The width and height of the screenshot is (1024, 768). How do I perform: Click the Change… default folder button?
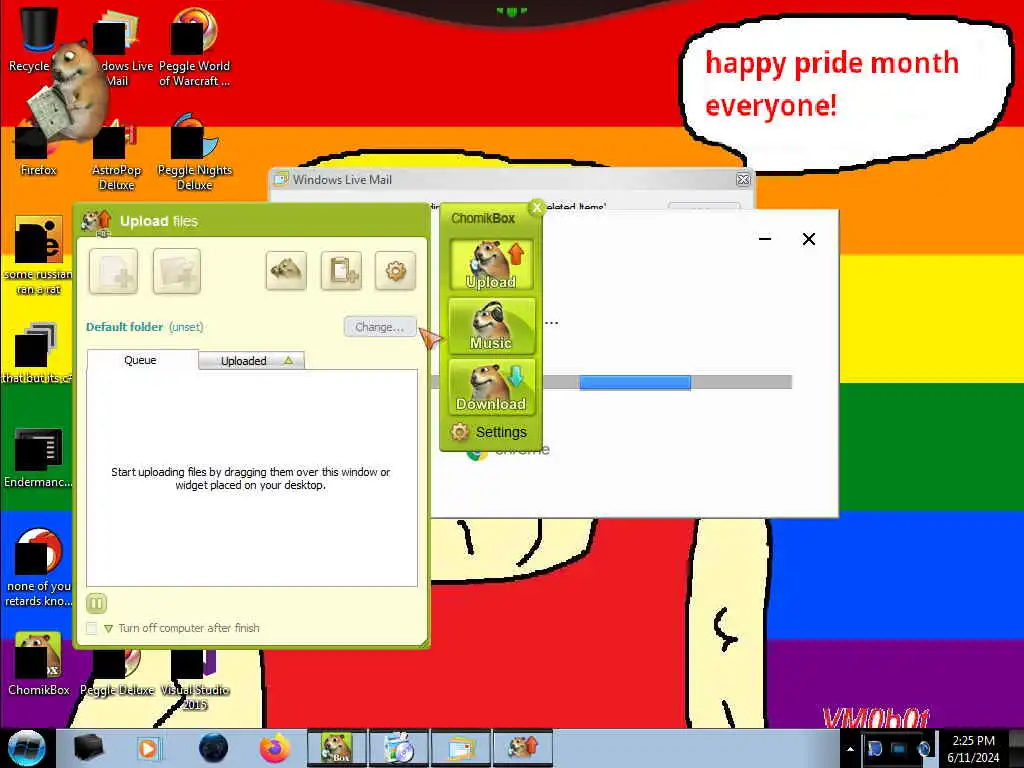click(x=380, y=327)
